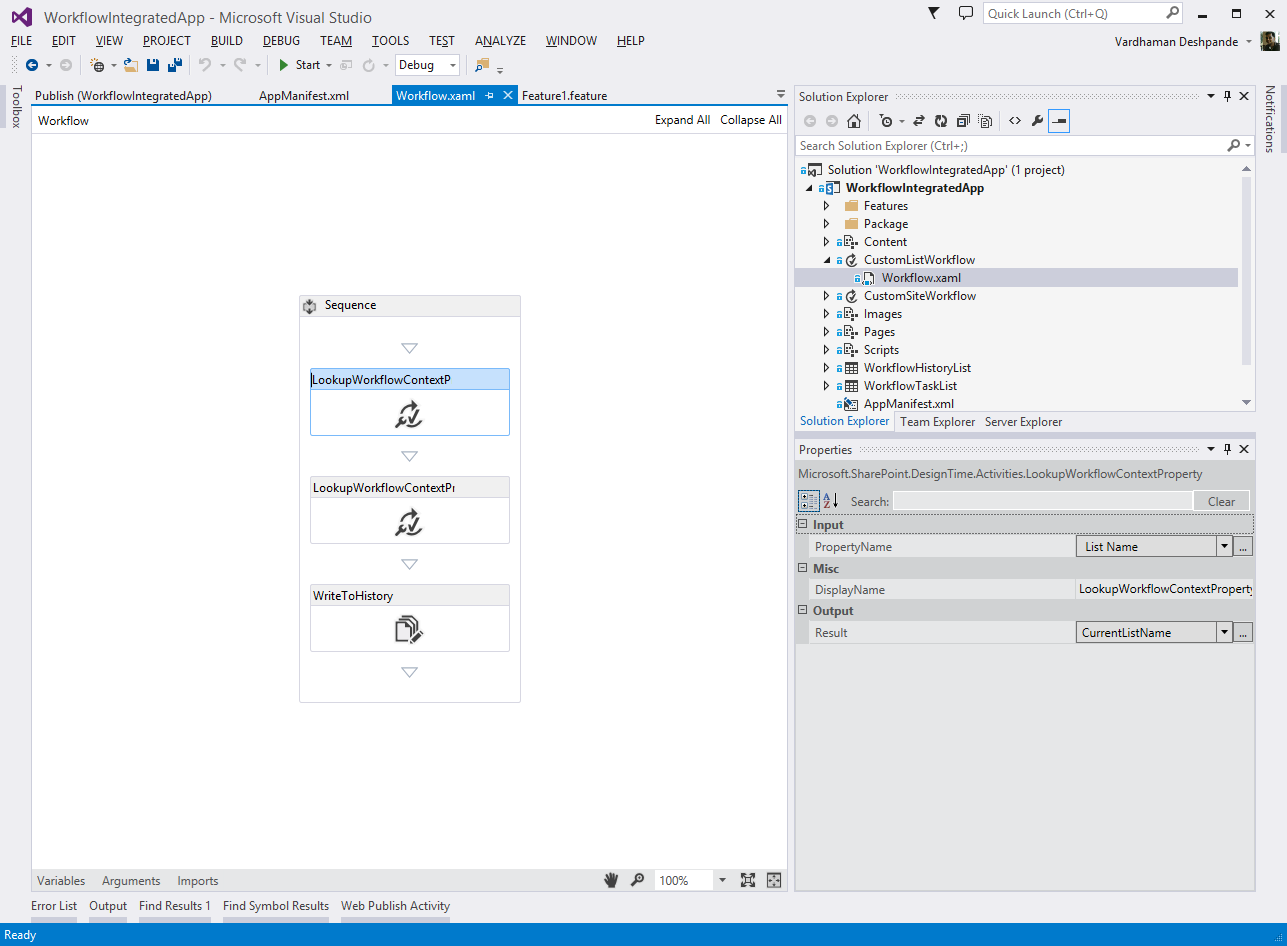
Task: Toggle Categorized view in Properties panel
Action: tap(809, 501)
